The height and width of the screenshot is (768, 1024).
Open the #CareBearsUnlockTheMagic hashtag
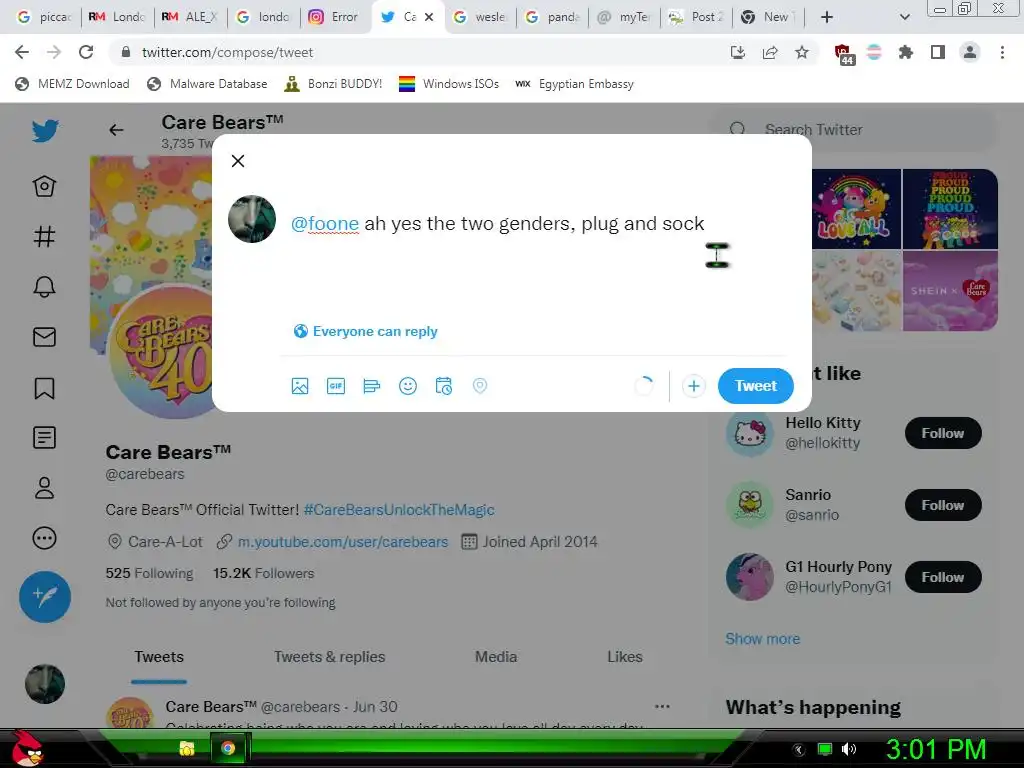[398, 509]
